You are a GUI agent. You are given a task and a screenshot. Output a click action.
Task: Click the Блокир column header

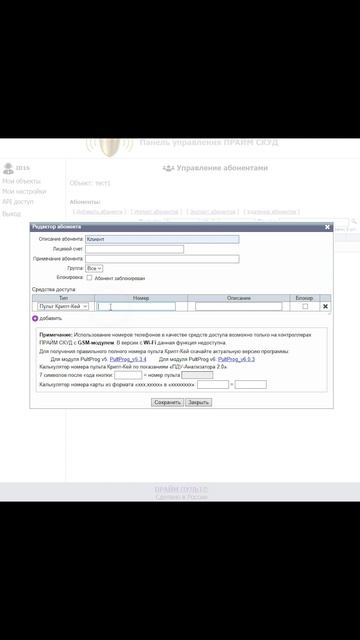[x=305, y=298]
